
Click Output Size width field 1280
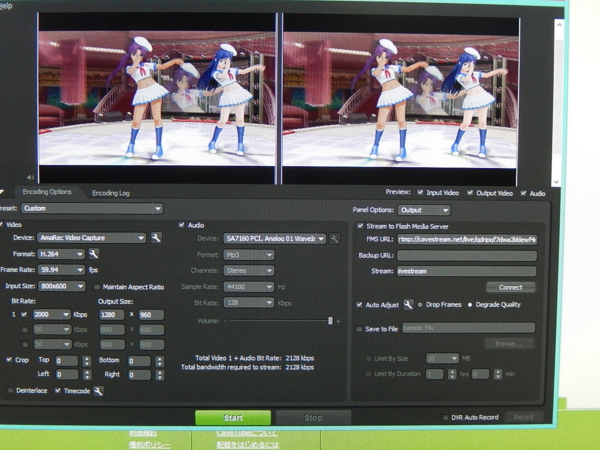[x=112, y=315]
